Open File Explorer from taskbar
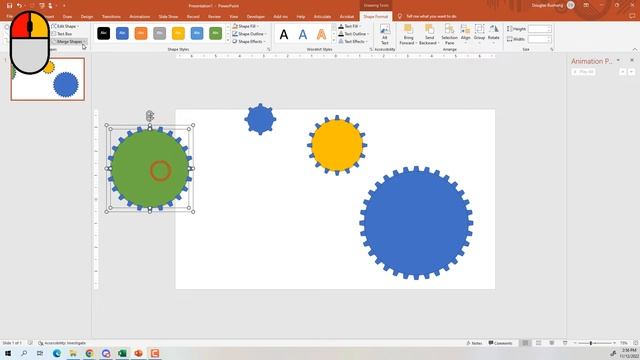This screenshot has height=360, width=640. (73, 353)
